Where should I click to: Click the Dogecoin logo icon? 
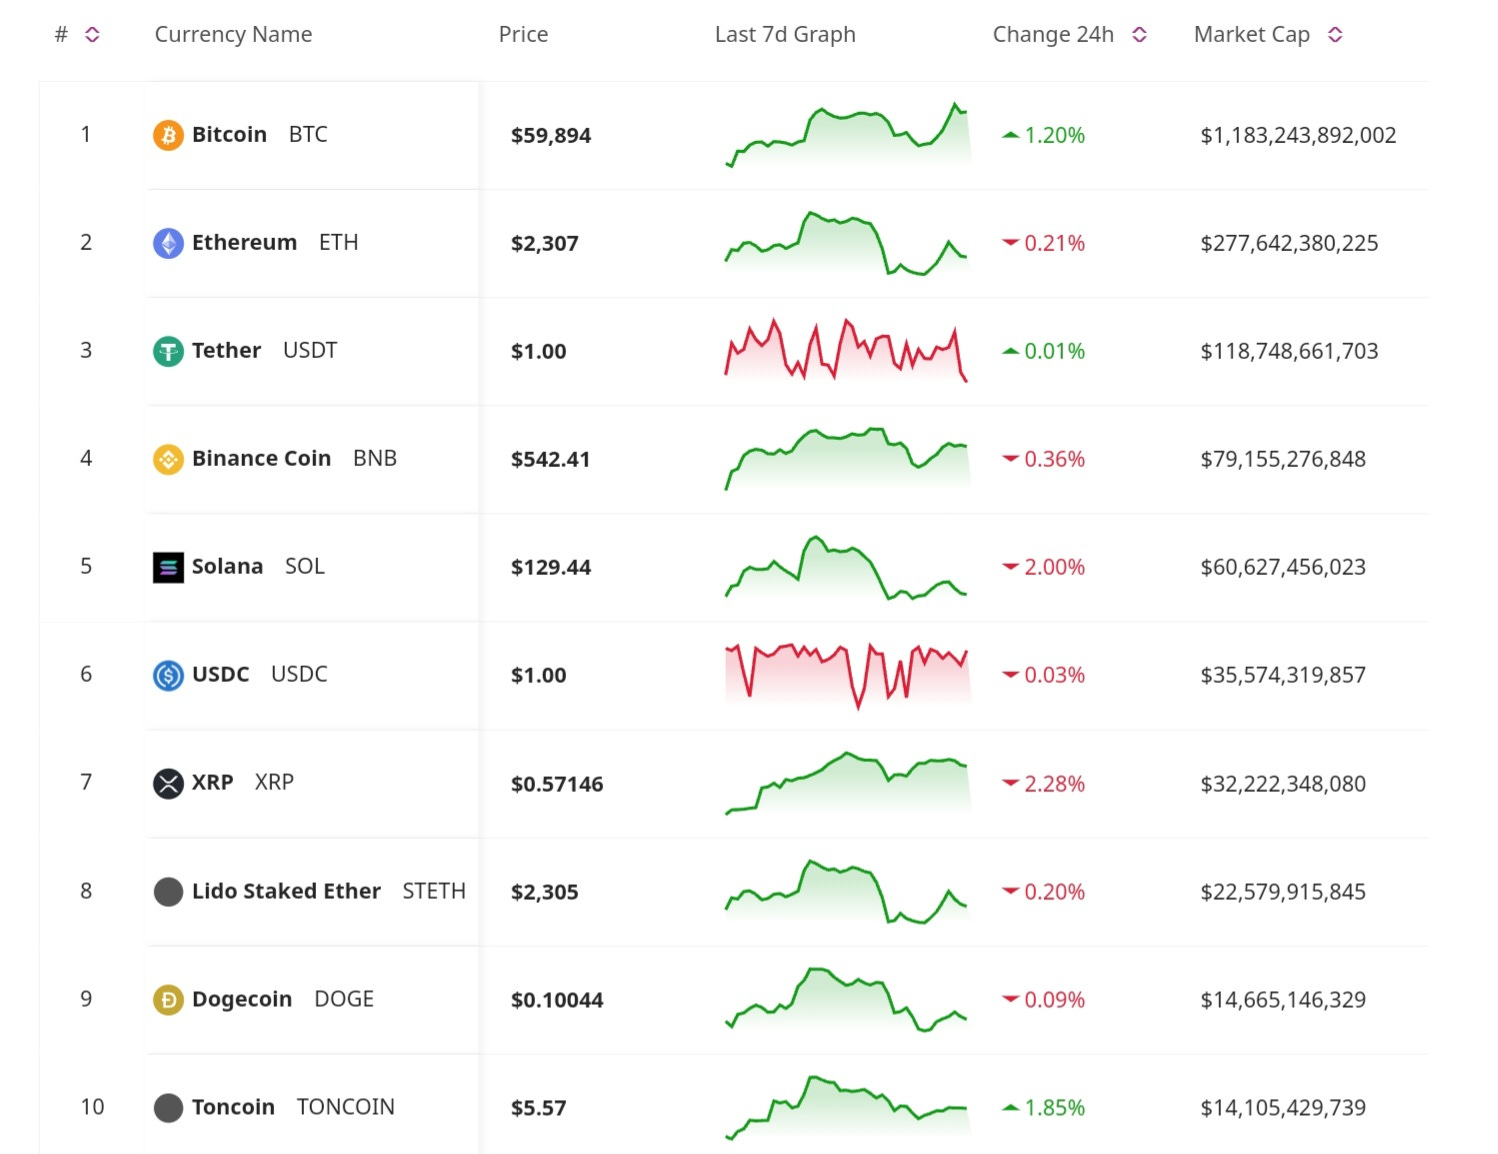click(168, 999)
